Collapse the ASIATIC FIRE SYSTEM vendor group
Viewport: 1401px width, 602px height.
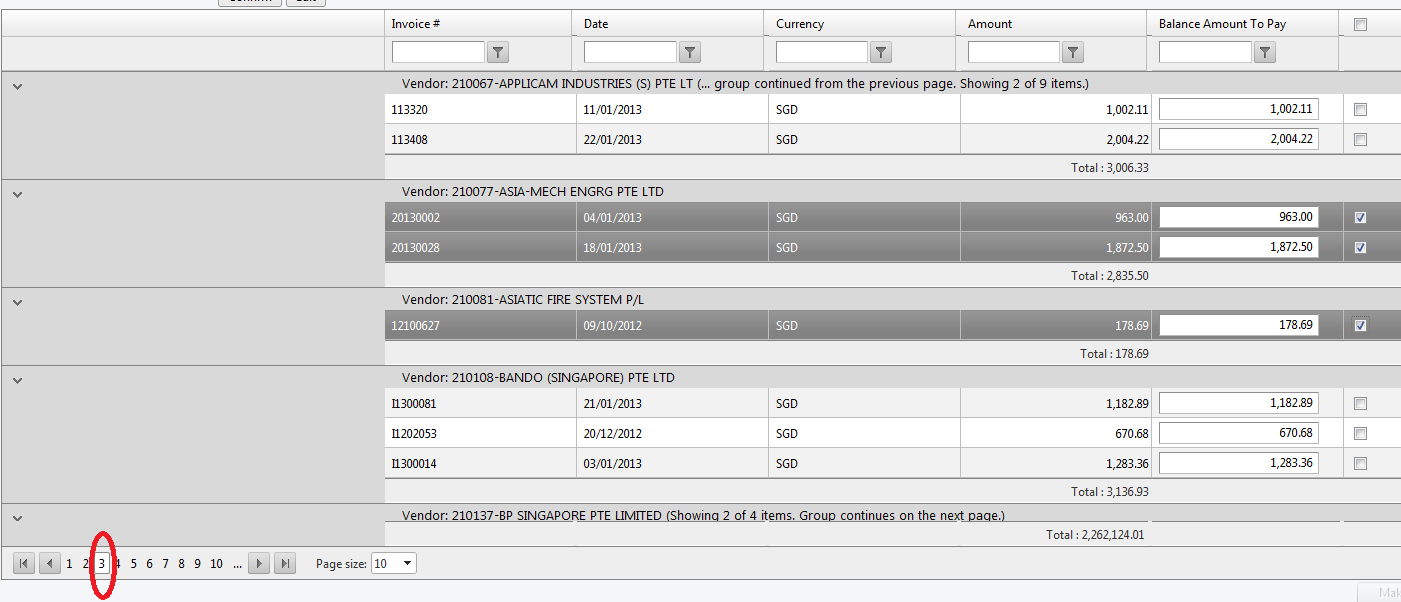point(17,303)
